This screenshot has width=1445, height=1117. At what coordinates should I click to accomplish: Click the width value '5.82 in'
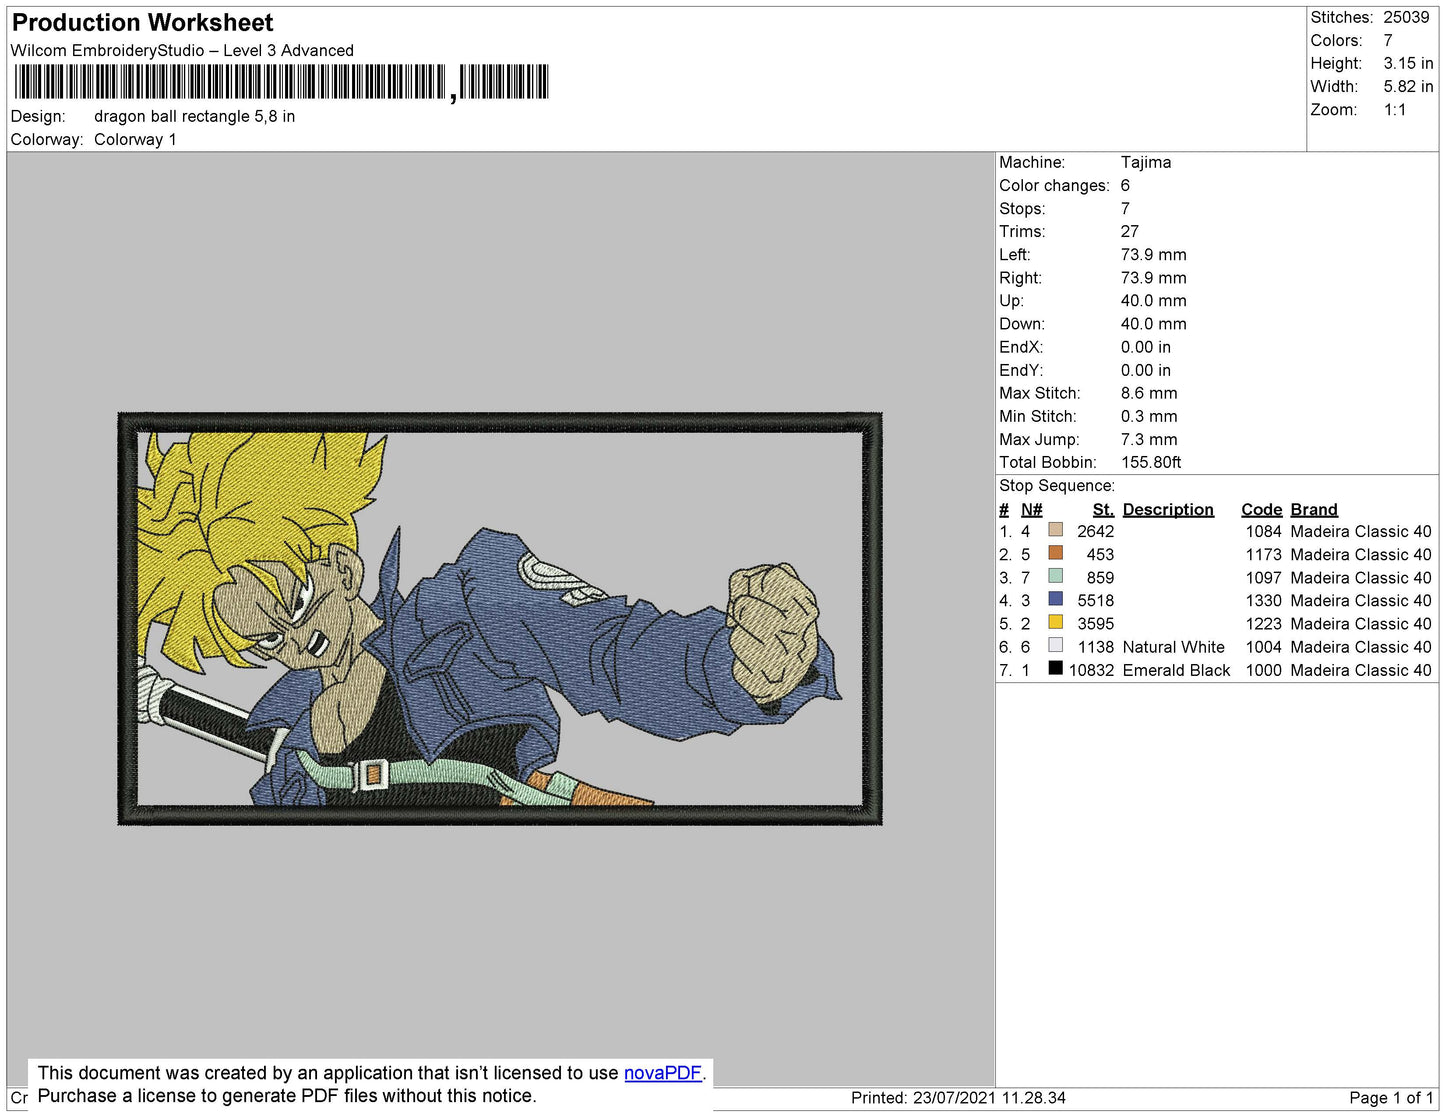[1408, 87]
